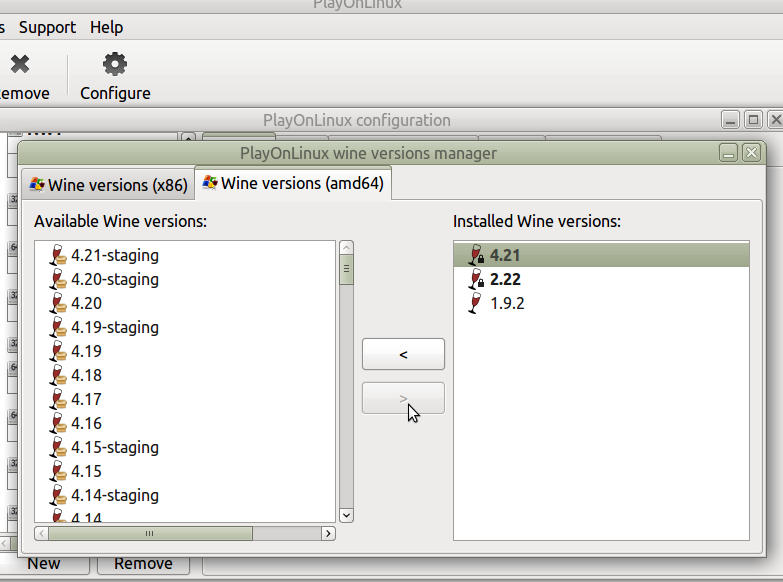Click the '<' uninstall version button
Viewport: 783px width, 582px height.
pos(403,354)
